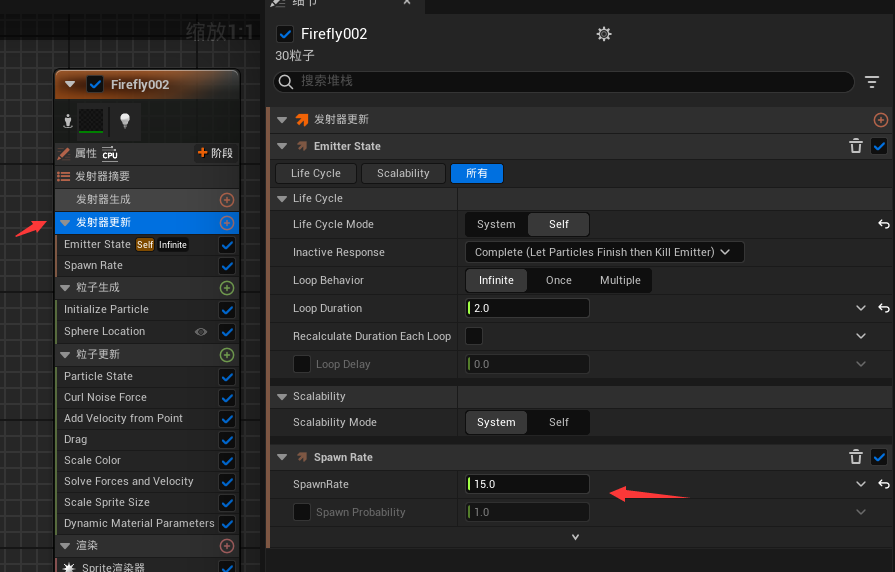Focus the 搜索堆栈 search box
Screen dimensions: 895x572
point(564,82)
